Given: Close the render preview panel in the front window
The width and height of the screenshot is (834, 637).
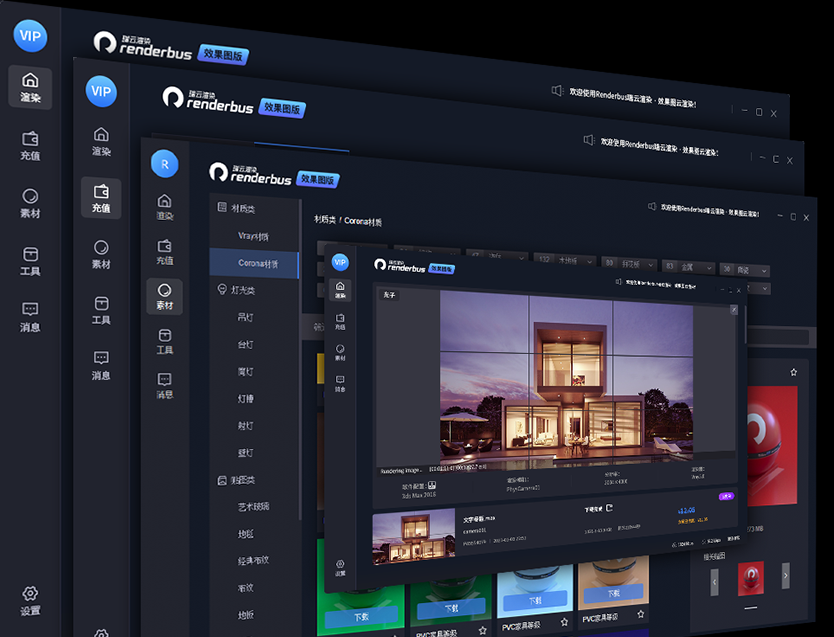Looking at the screenshot, I should pyautogui.click(x=734, y=309).
